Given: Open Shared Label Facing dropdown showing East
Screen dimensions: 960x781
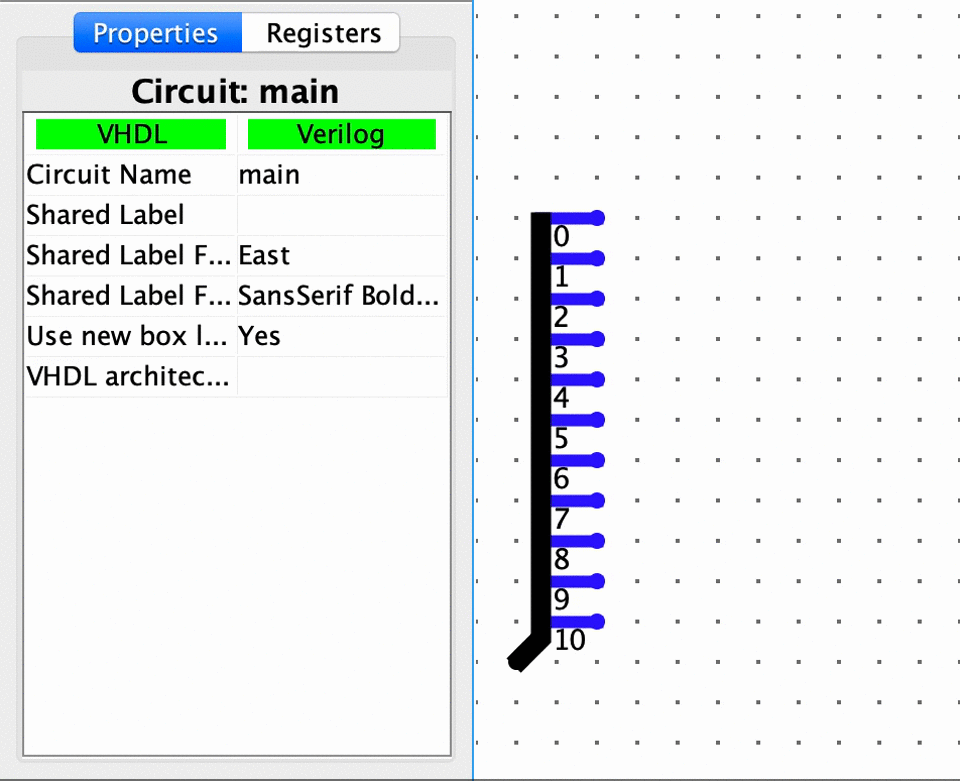Looking at the screenshot, I should (x=340, y=256).
